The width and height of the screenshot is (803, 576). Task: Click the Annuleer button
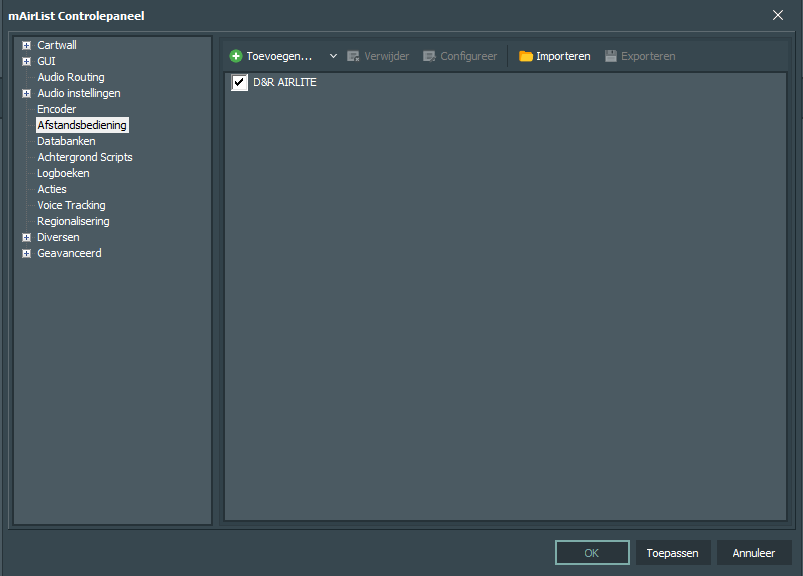[x=753, y=553]
